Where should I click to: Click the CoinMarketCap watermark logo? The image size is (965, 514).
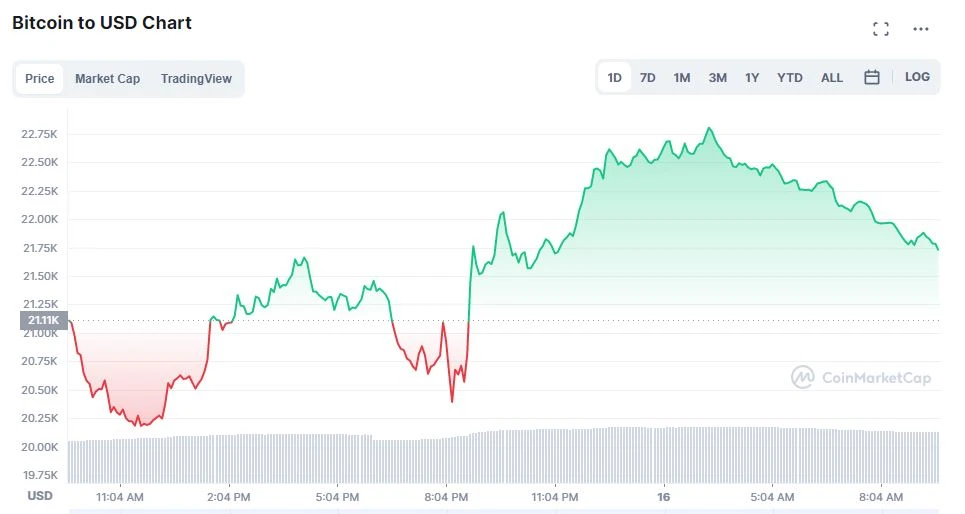(861, 377)
